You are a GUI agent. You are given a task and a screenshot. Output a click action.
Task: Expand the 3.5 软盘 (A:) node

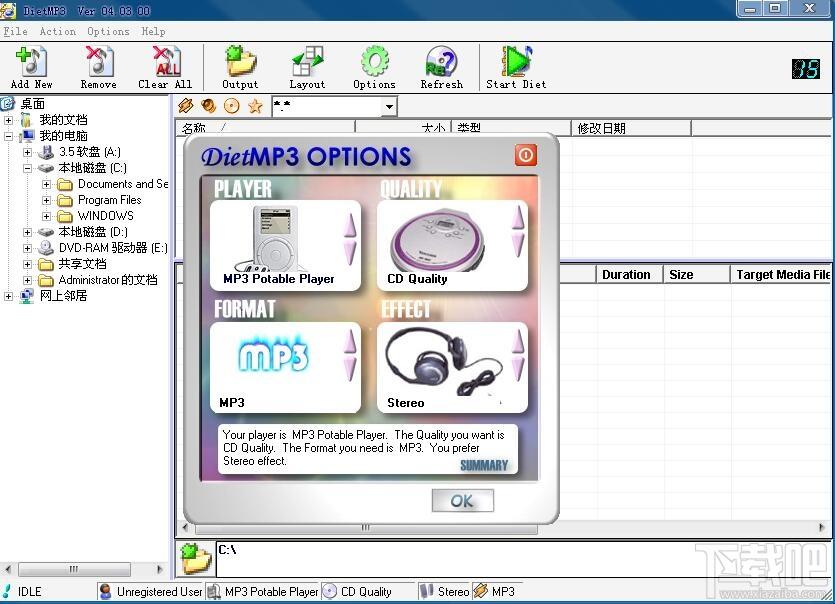pyautogui.click(x=28, y=152)
